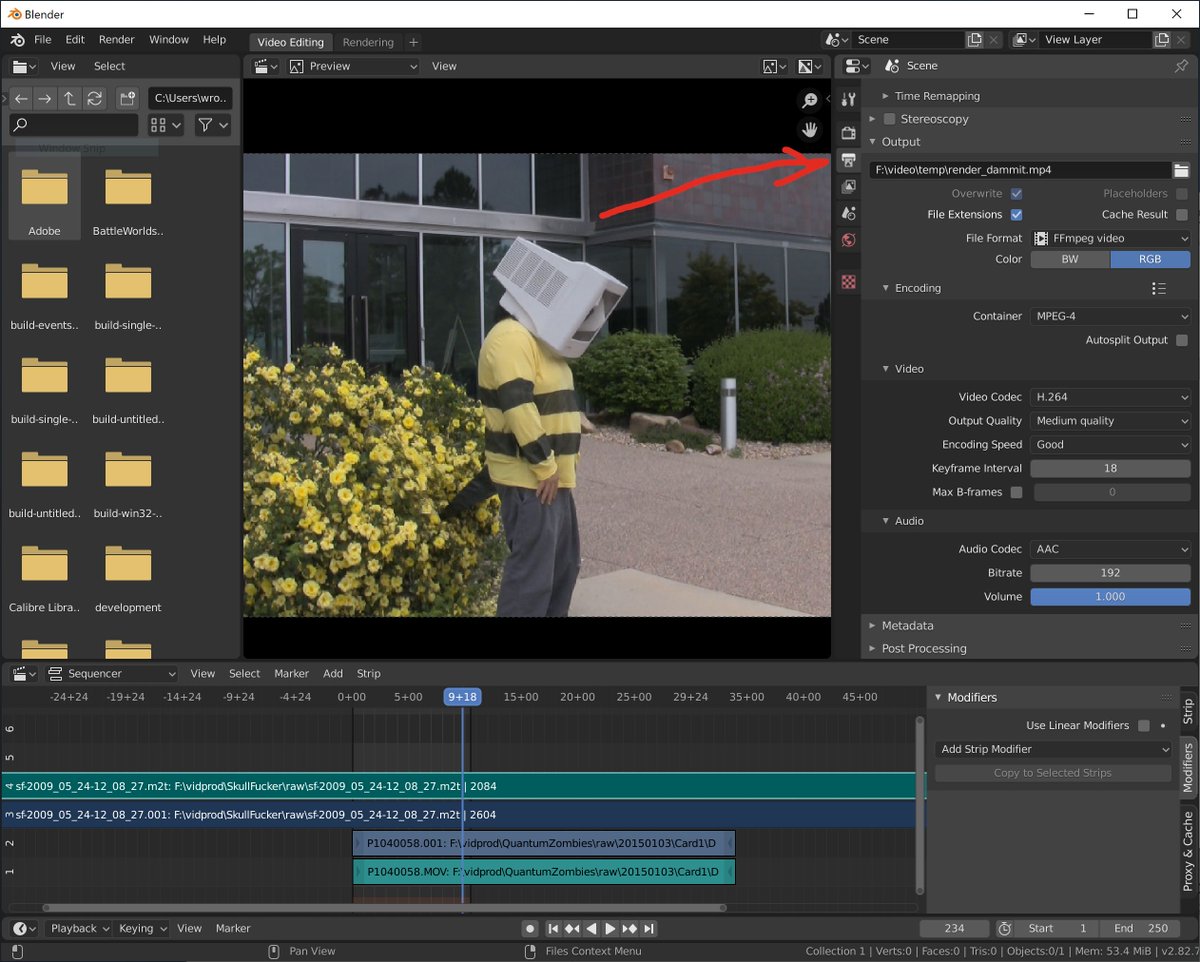The width and height of the screenshot is (1200, 962).
Task: Open encoding presets list icon
Action: tap(1159, 288)
